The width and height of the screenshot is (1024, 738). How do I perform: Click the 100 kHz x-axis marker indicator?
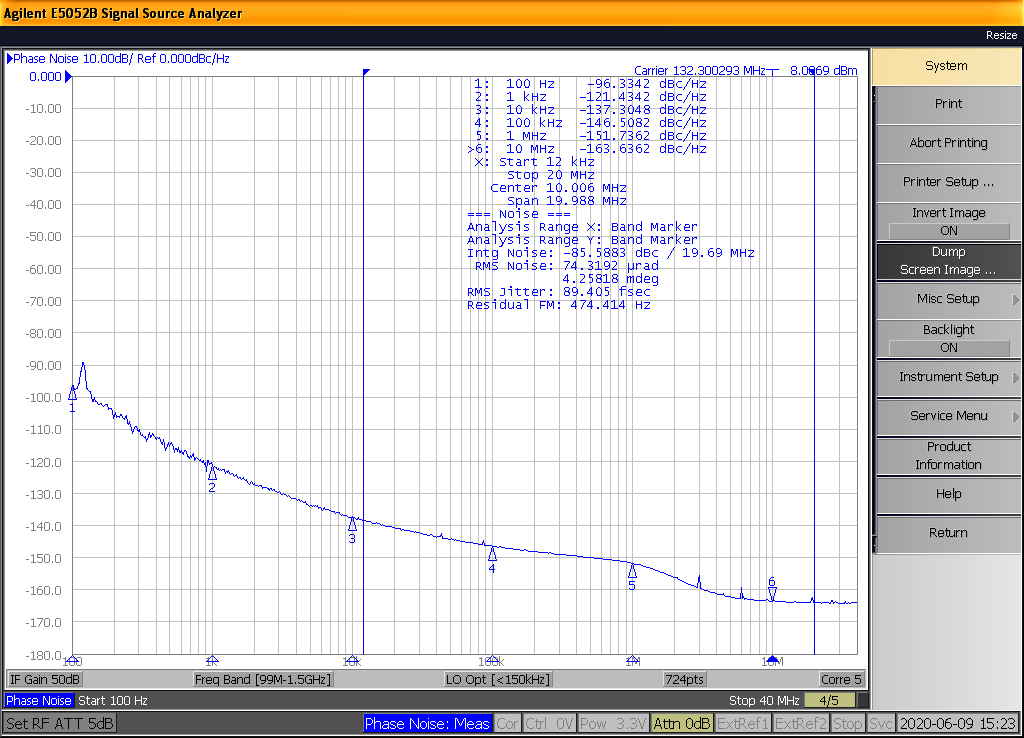492,660
